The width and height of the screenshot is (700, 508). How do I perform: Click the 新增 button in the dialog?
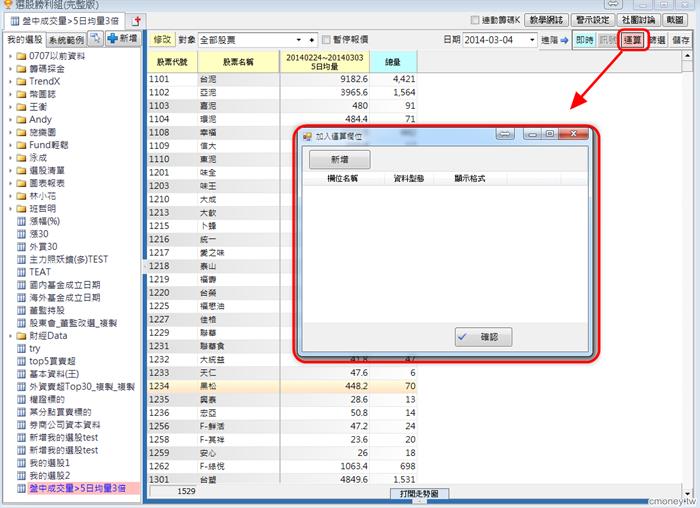pos(340,159)
